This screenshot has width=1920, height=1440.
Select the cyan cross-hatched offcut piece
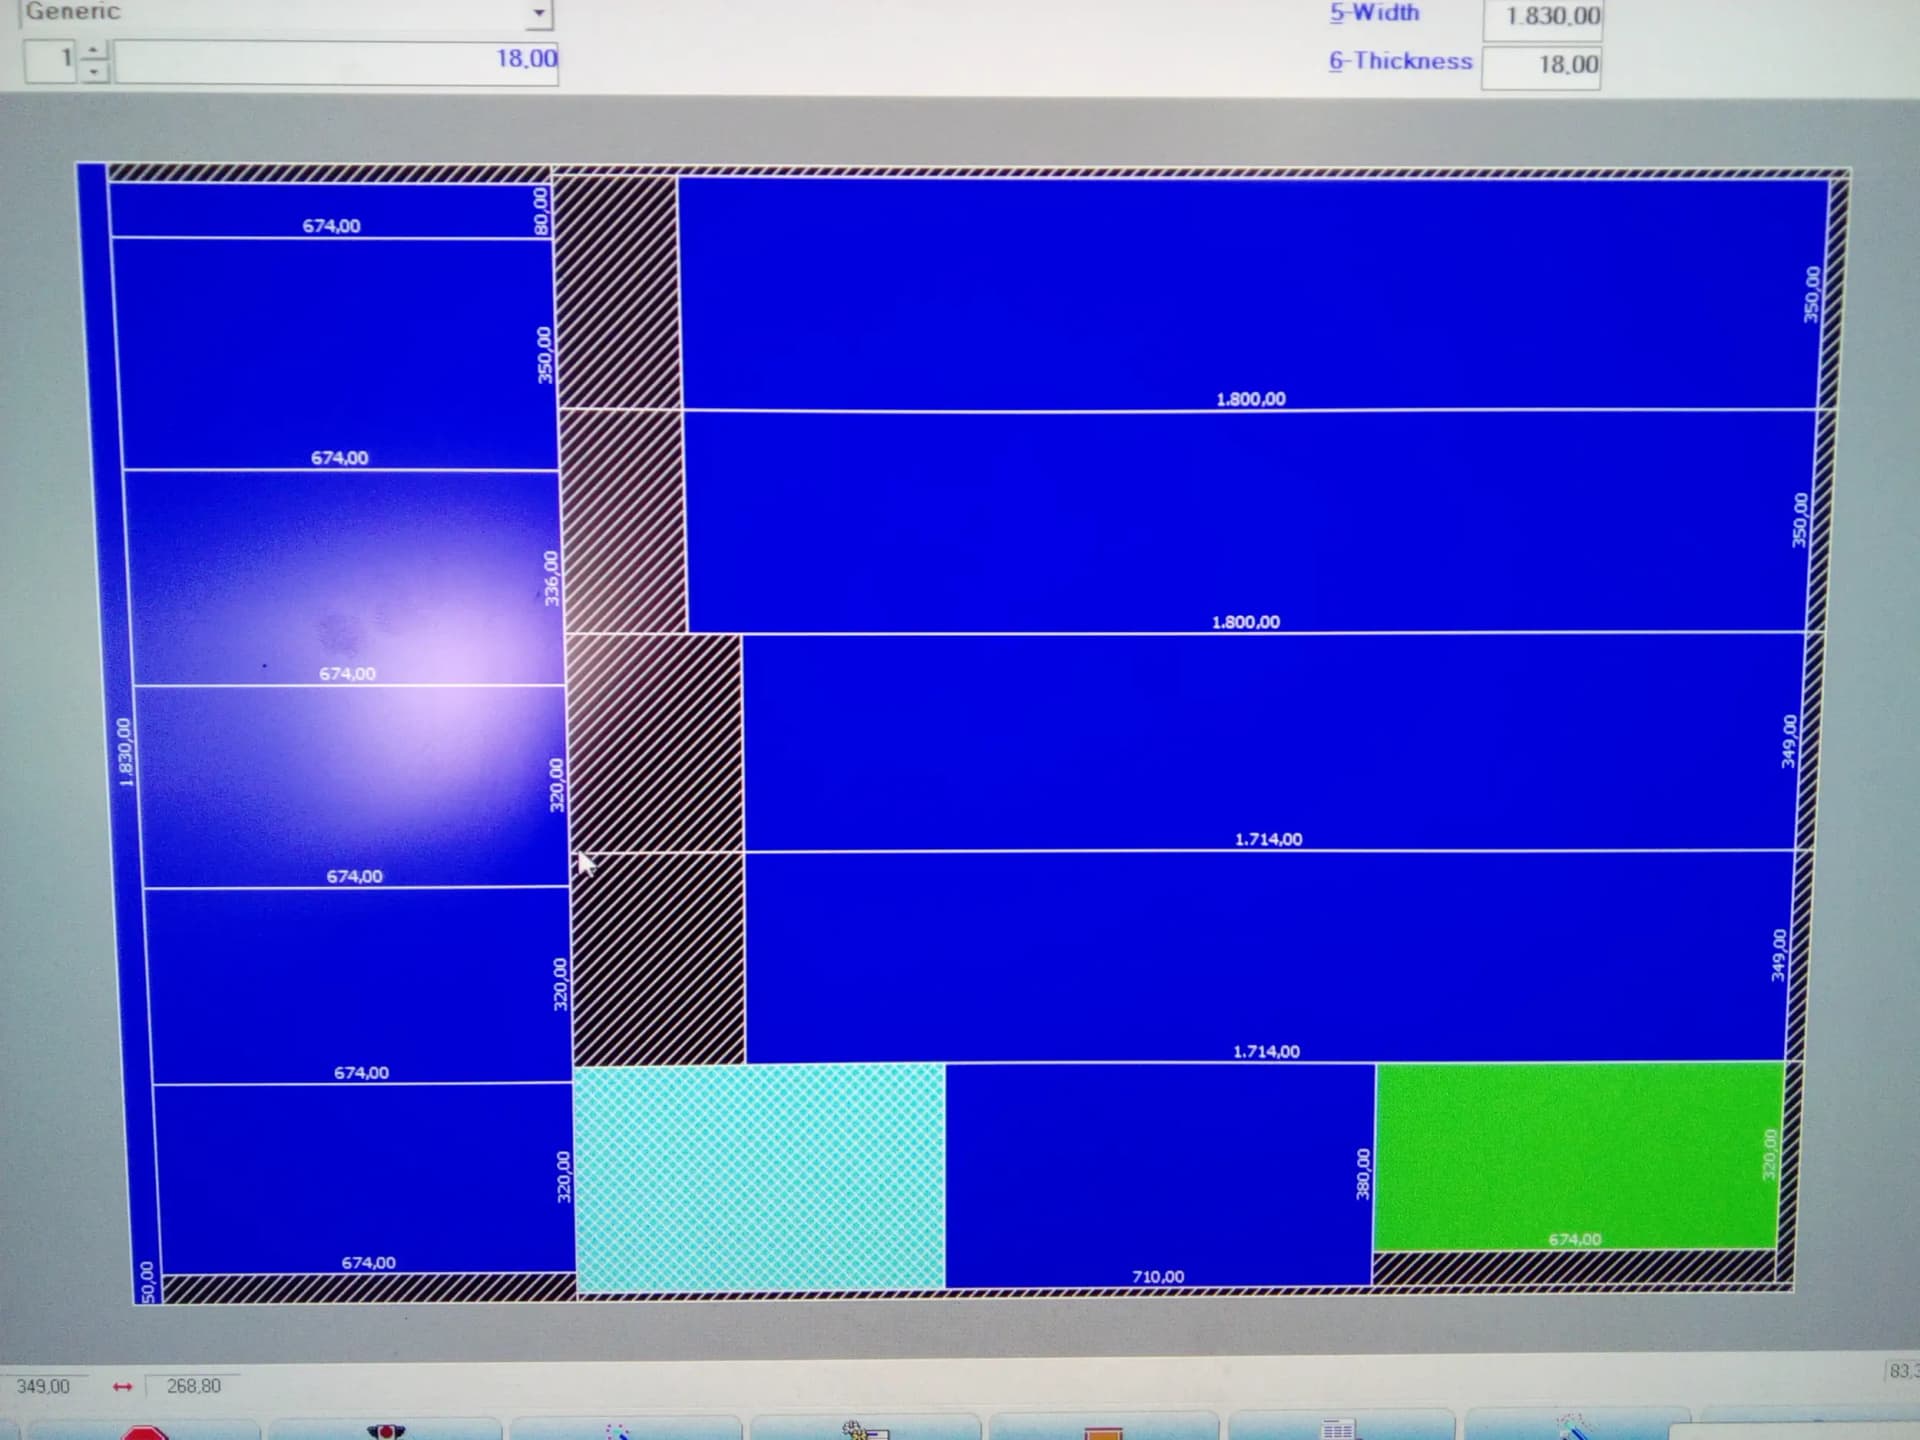(x=760, y=1178)
